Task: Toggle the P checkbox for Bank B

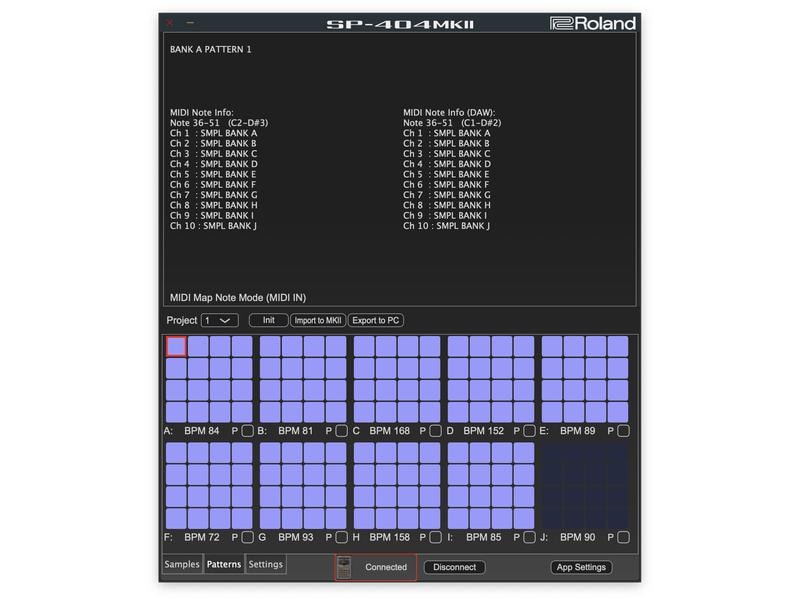Action: 341,431
